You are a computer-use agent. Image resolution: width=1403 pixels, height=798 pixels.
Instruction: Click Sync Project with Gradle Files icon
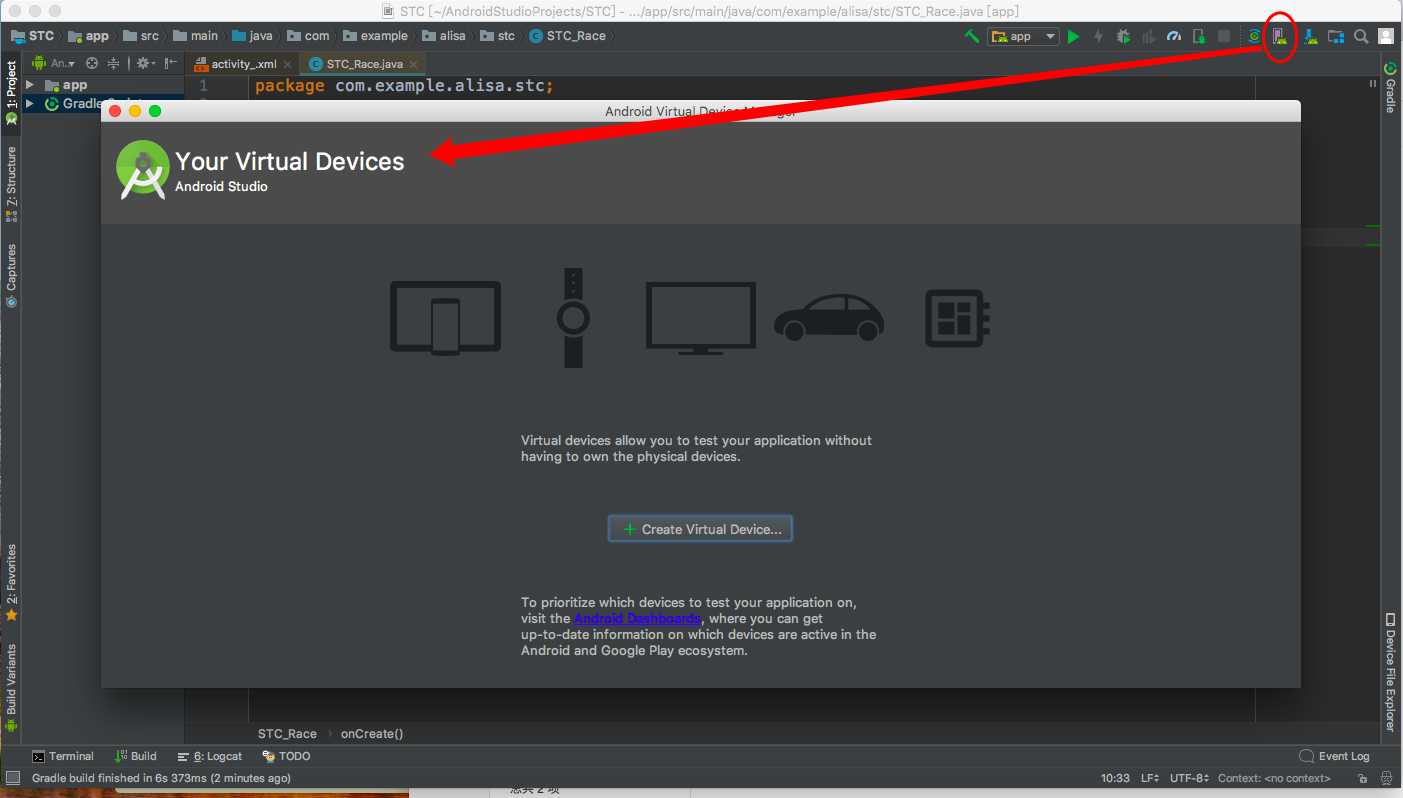pyautogui.click(x=1254, y=36)
